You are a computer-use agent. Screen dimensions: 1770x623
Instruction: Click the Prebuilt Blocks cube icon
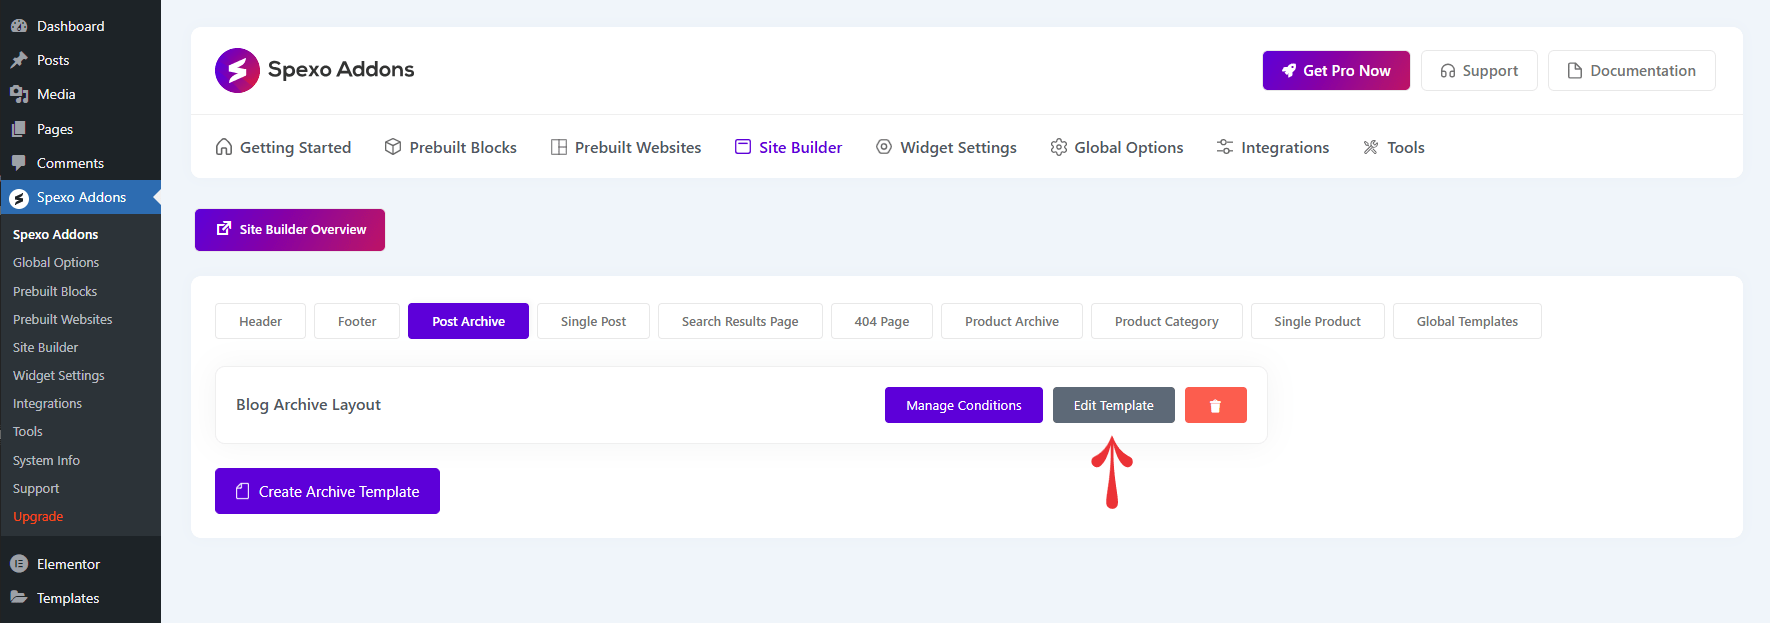coord(393,147)
